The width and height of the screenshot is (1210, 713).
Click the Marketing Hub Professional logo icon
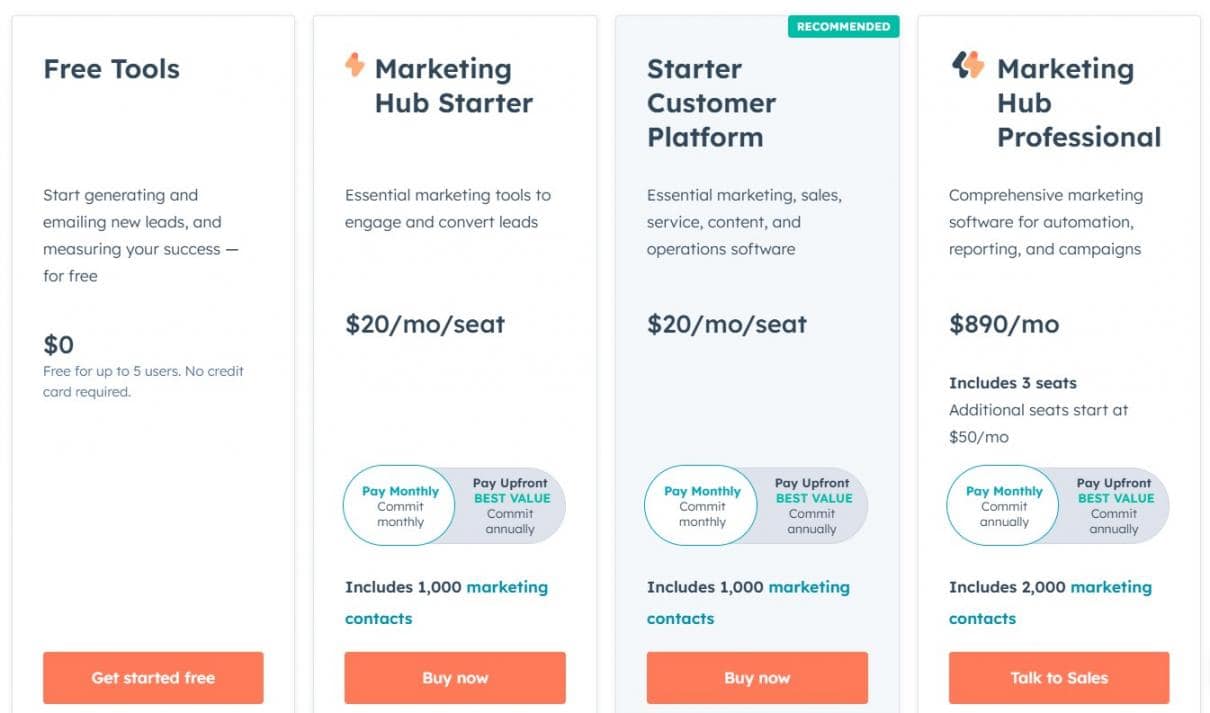(967, 66)
